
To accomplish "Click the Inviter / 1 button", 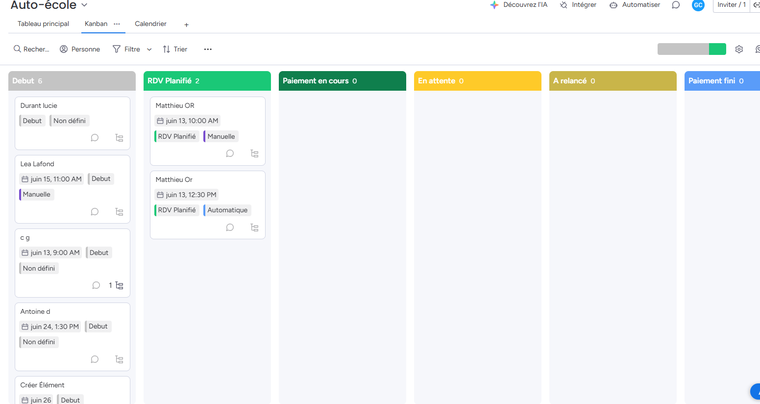I will [x=733, y=5].
